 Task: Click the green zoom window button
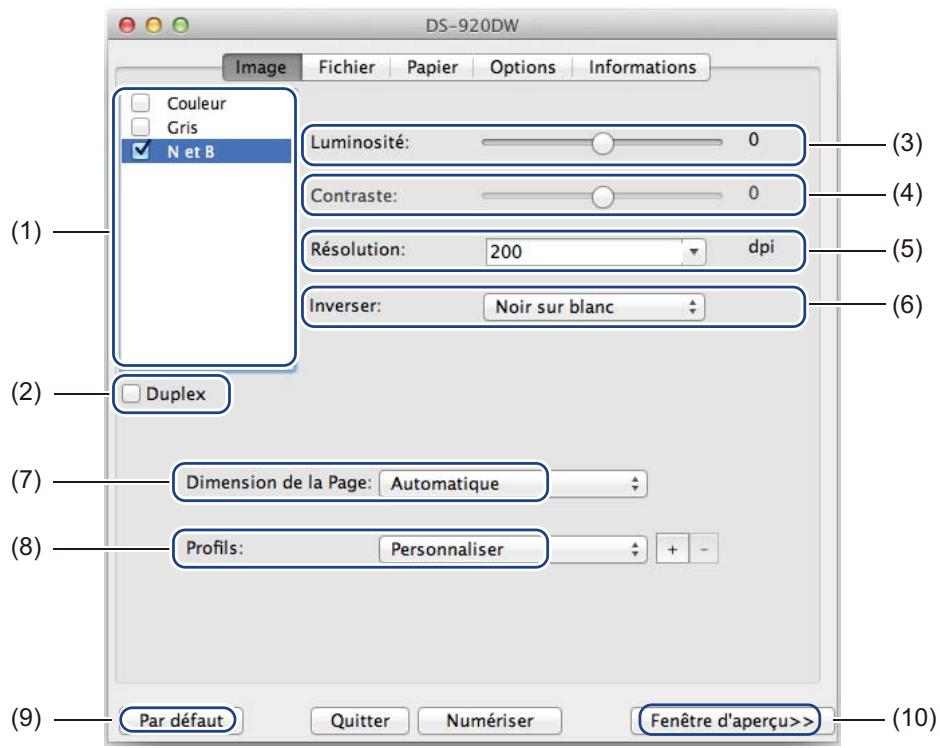tap(180, 25)
